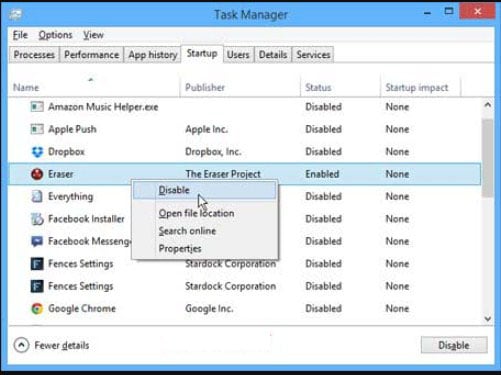Click The Eraser Project publisher cell
501x375 pixels.
(x=223, y=174)
